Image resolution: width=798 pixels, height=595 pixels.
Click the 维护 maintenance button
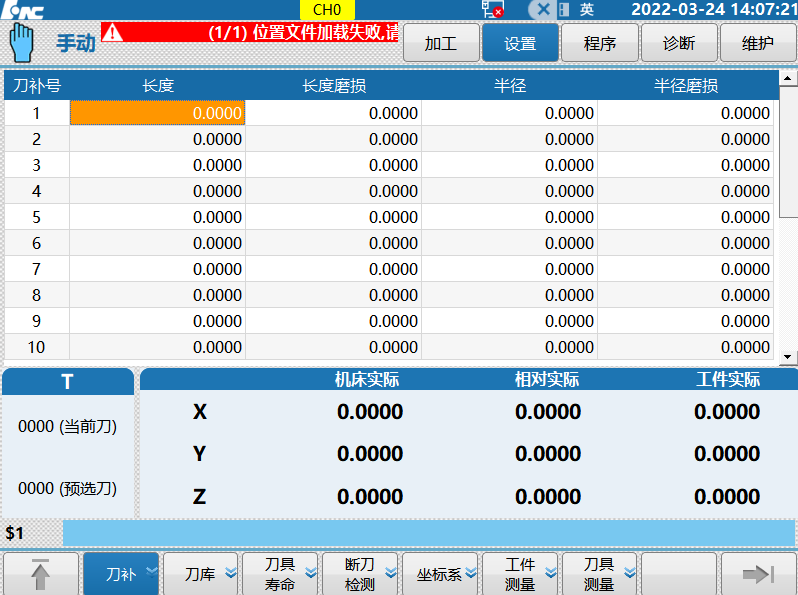click(758, 44)
